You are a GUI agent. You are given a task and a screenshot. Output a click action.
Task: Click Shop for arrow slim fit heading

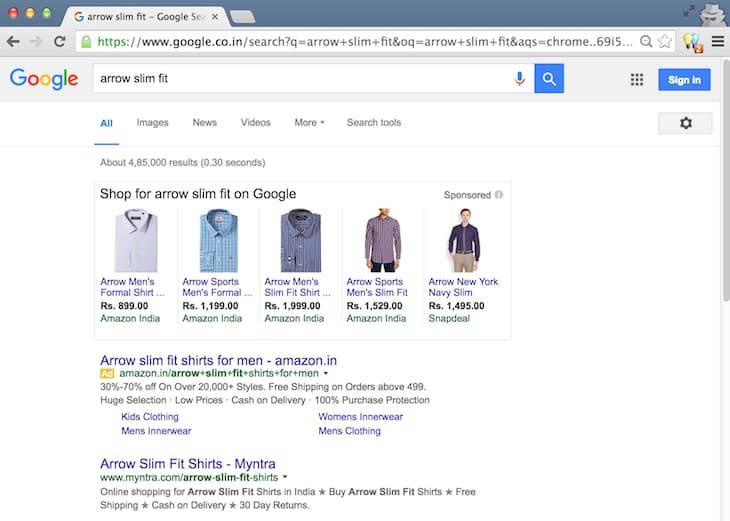(x=198, y=194)
